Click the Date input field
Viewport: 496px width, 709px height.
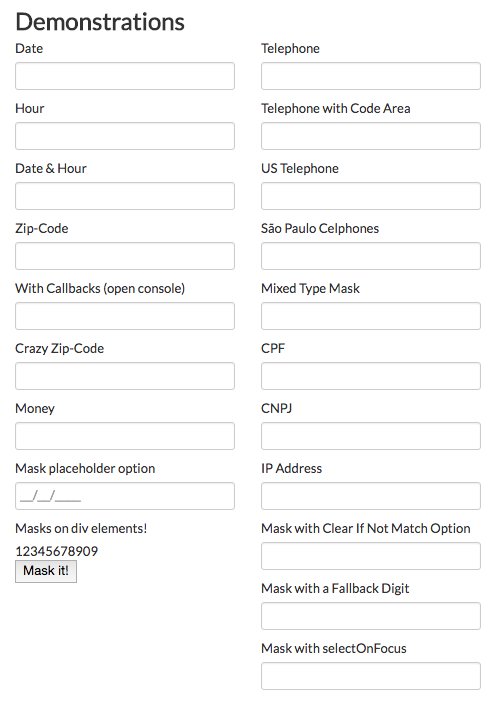(125, 76)
